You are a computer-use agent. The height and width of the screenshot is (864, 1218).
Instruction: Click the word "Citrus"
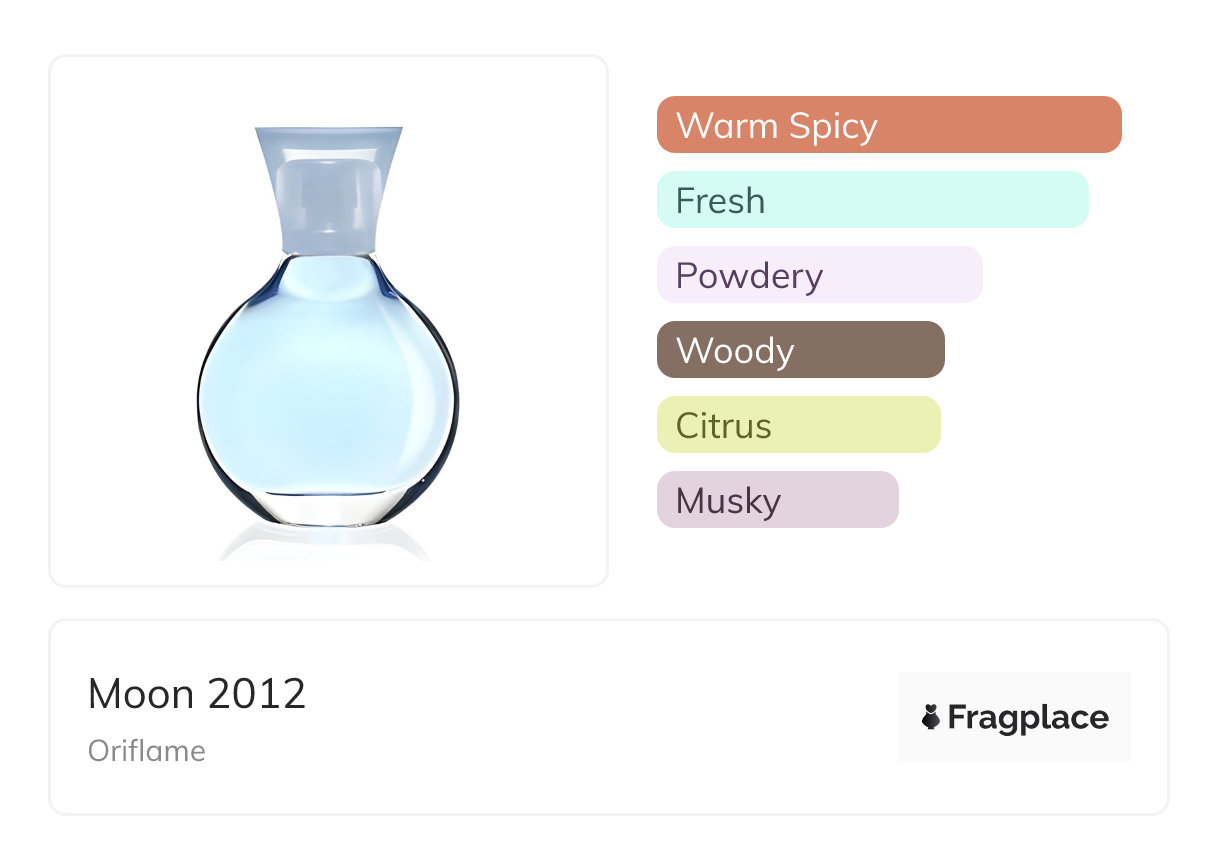(724, 426)
